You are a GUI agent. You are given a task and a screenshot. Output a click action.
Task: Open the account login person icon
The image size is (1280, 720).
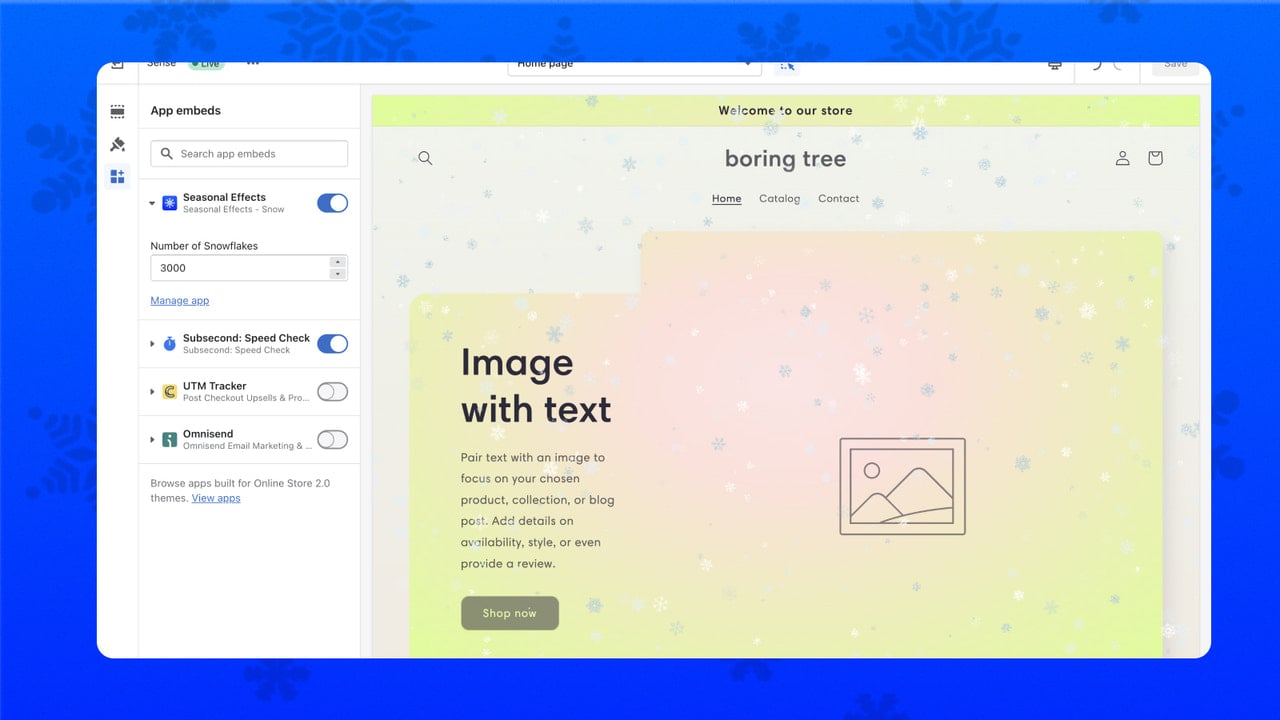(1122, 158)
